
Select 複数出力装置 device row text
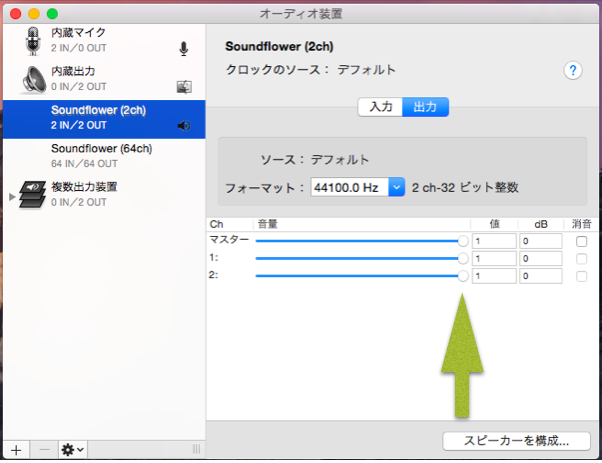84,187
